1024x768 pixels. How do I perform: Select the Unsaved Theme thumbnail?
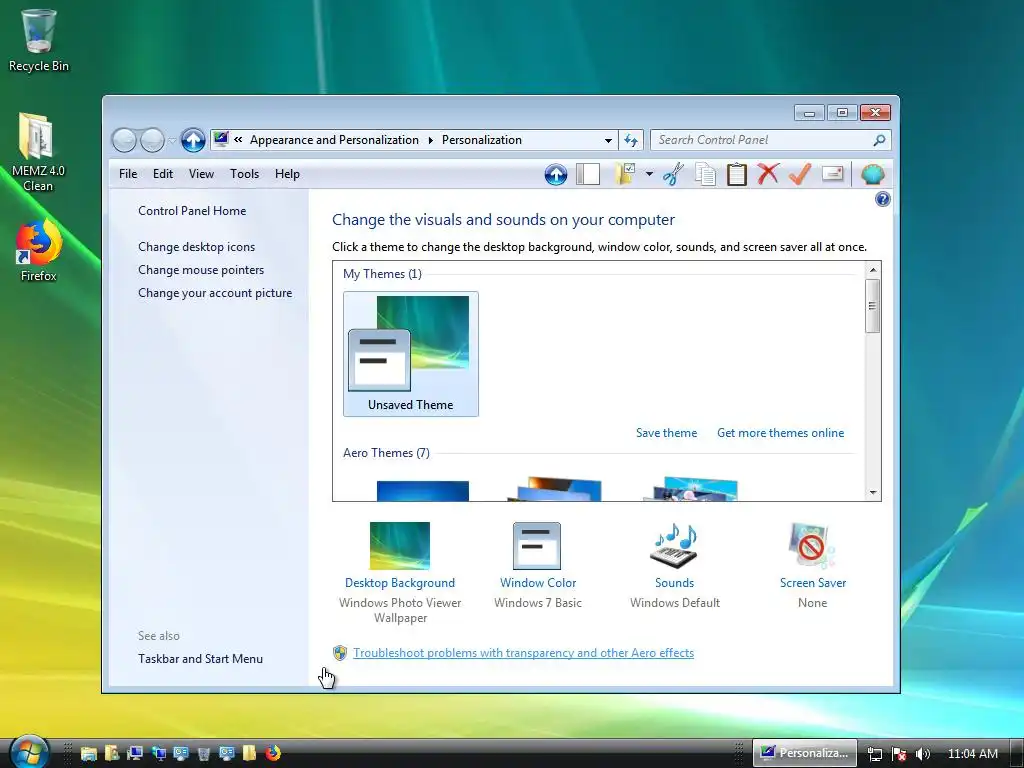[x=411, y=354]
